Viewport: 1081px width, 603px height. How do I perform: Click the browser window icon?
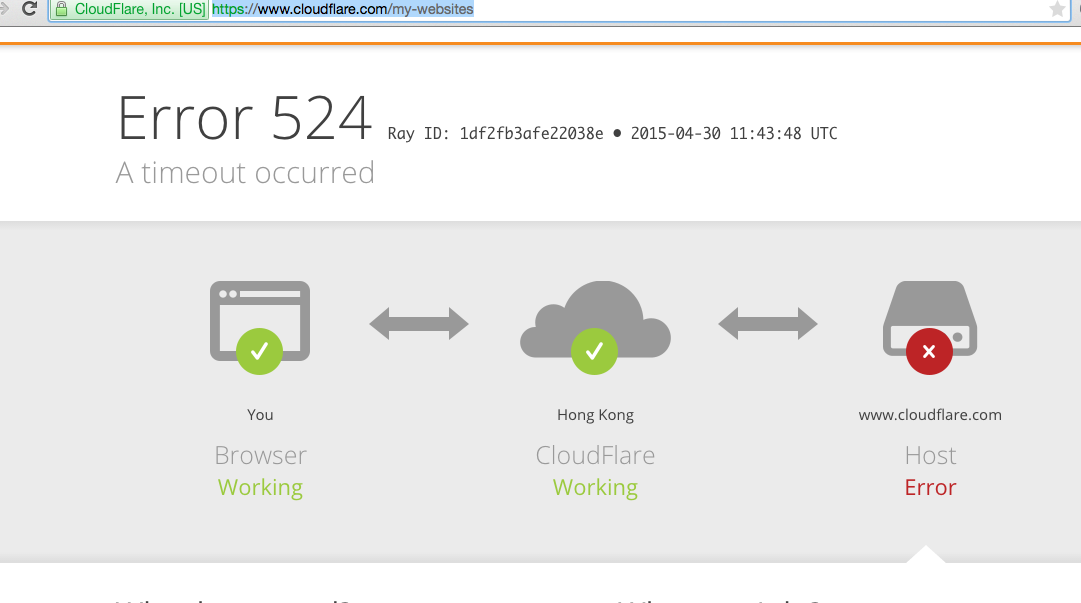[260, 321]
